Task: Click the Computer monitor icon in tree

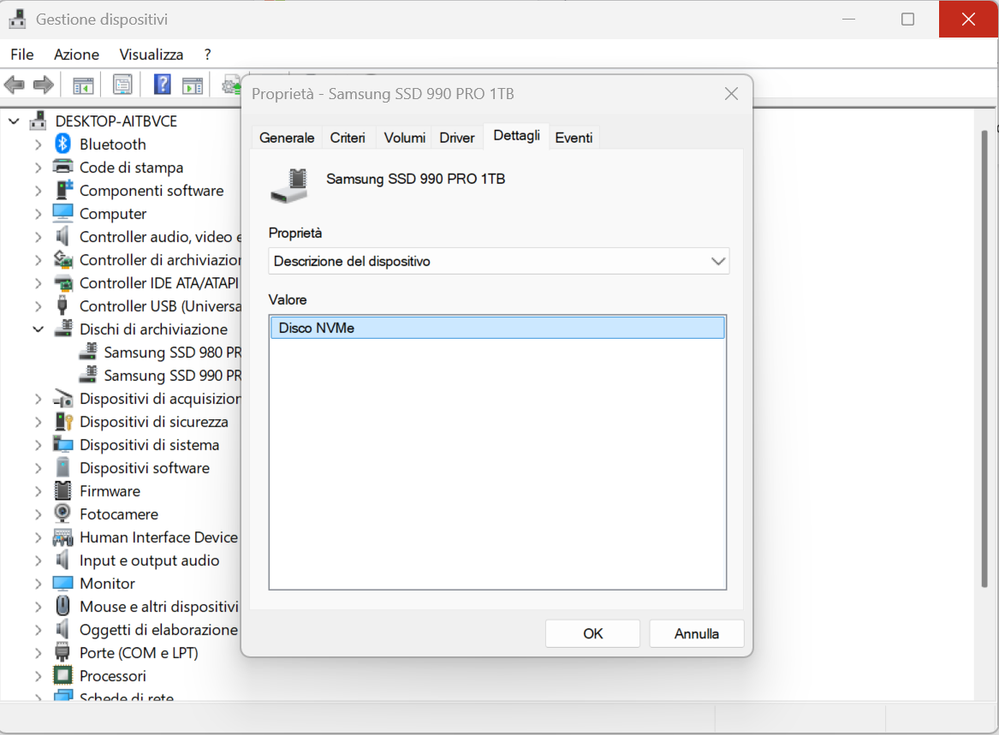Action: pyautogui.click(x=62, y=213)
